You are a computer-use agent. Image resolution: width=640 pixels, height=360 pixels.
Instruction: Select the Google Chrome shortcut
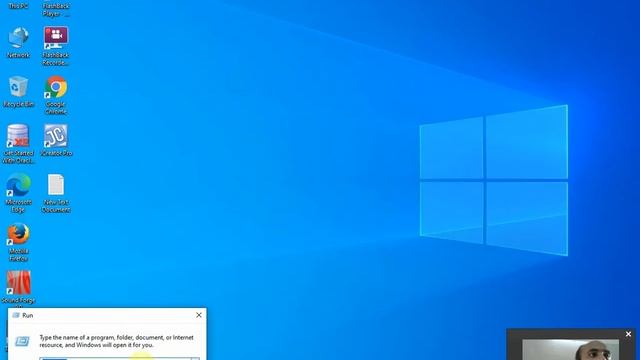[x=56, y=95]
